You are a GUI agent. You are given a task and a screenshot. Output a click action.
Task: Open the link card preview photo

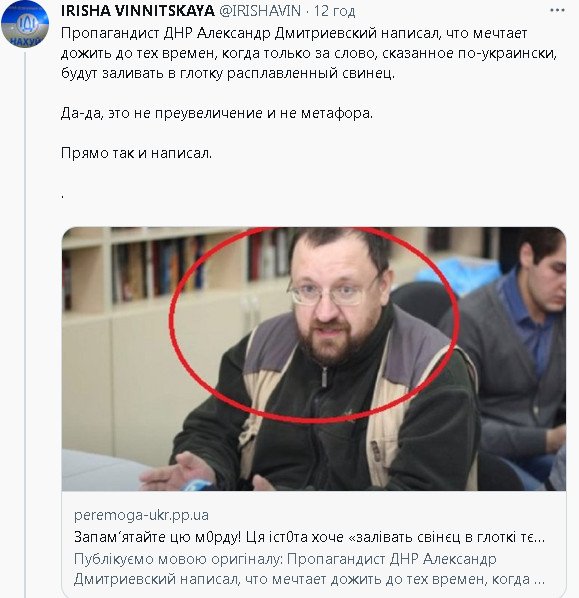coord(314,358)
